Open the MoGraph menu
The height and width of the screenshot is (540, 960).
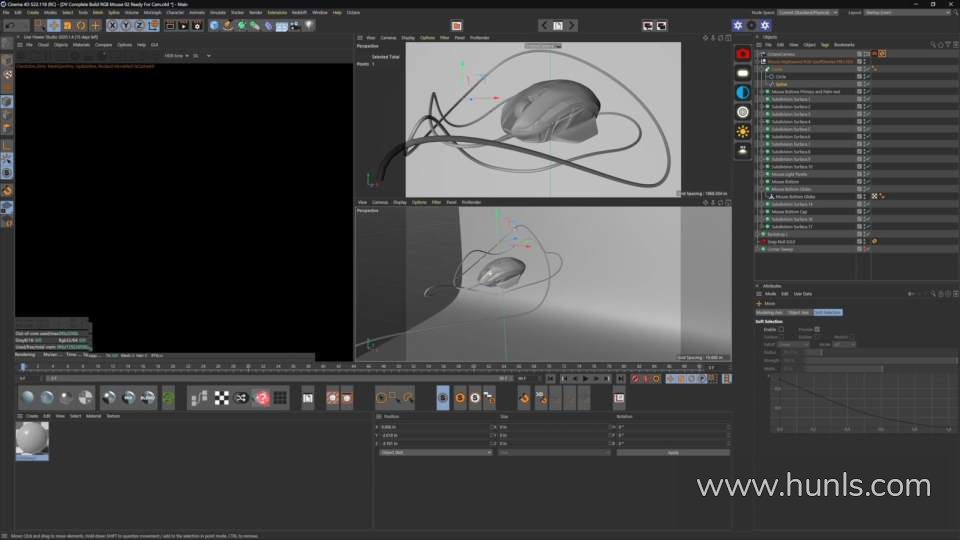(152, 12)
